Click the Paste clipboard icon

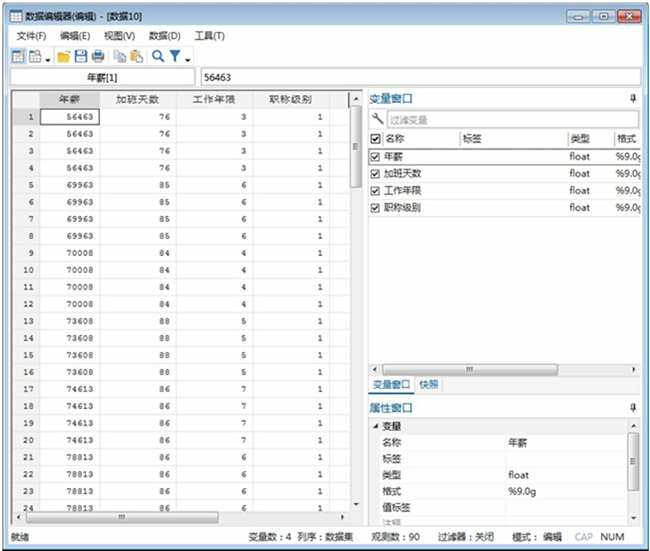point(137,57)
